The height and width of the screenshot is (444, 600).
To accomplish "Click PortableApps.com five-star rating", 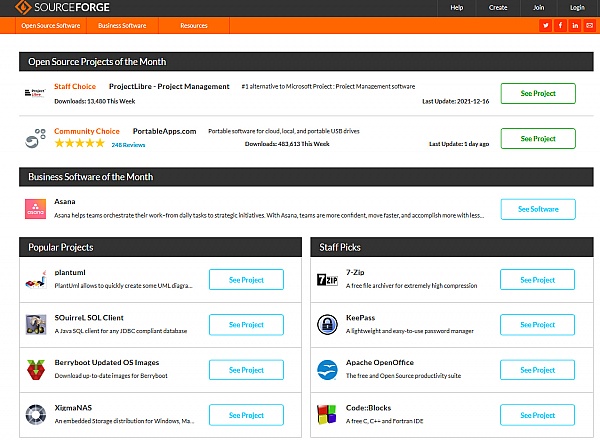I will click(x=79, y=144).
